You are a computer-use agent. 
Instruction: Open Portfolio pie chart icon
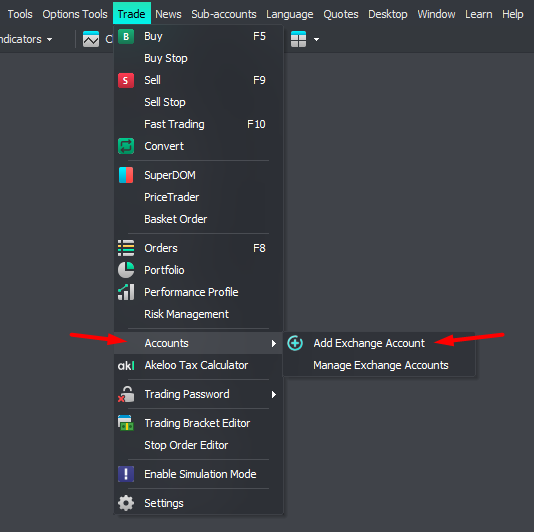(126, 270)
